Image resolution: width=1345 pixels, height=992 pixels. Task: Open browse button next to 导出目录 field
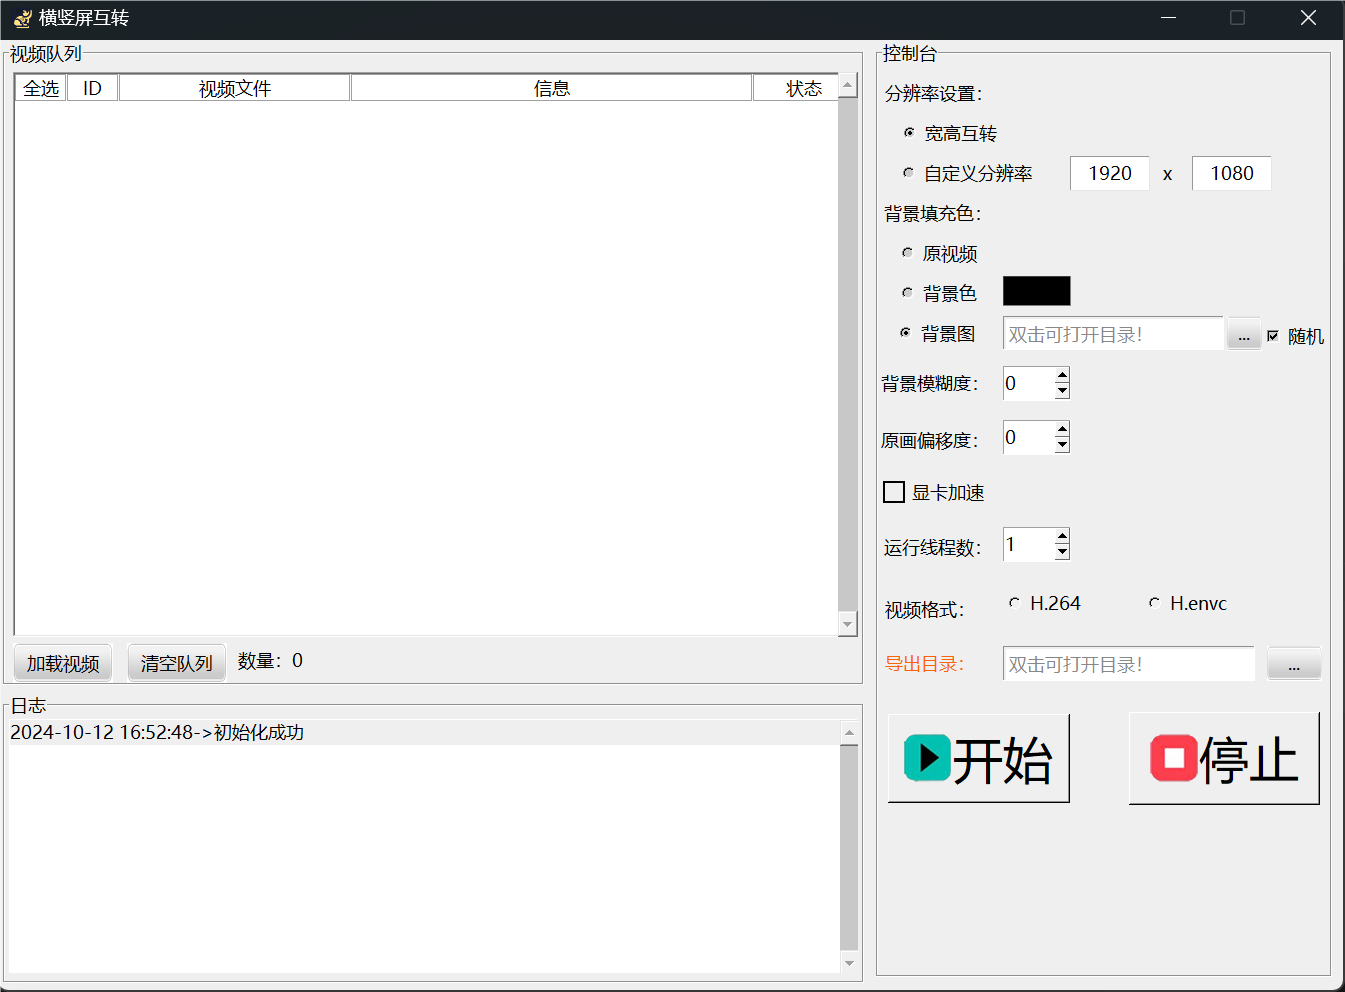[1294, 664]
